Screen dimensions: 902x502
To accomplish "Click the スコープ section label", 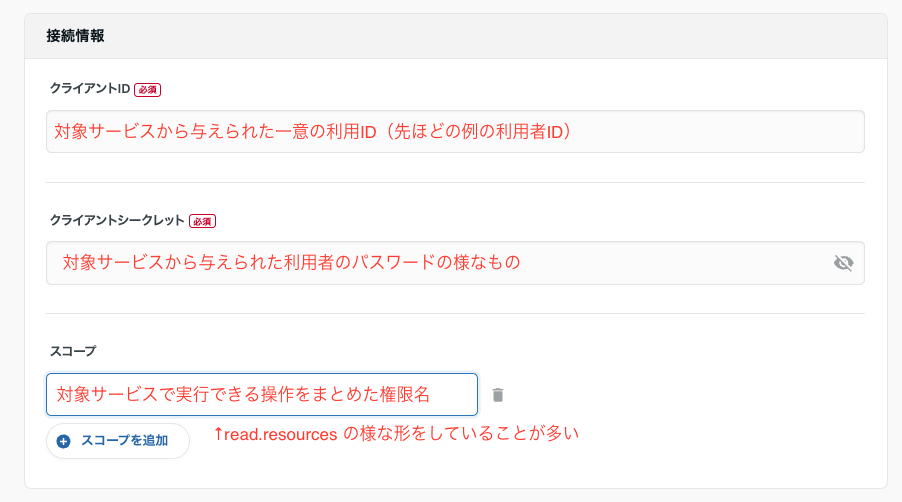I will pos(73,351).
